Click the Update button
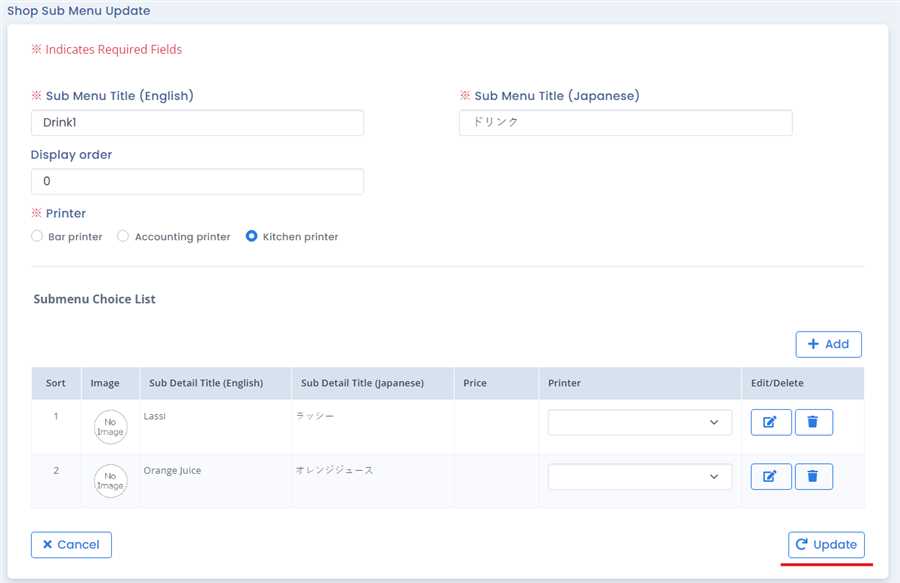Screen dimensions: 900x583 coord(826,545)
